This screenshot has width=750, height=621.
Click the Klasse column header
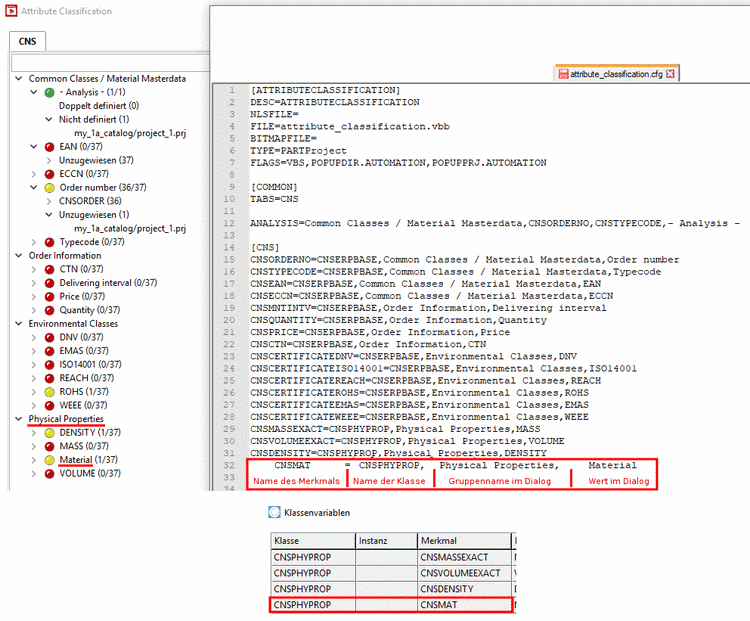(x=313, y=541)
